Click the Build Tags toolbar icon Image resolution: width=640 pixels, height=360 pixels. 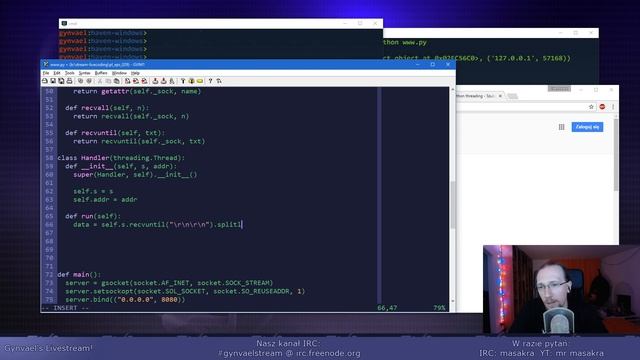pyautogui.click(x=191, y=81)
